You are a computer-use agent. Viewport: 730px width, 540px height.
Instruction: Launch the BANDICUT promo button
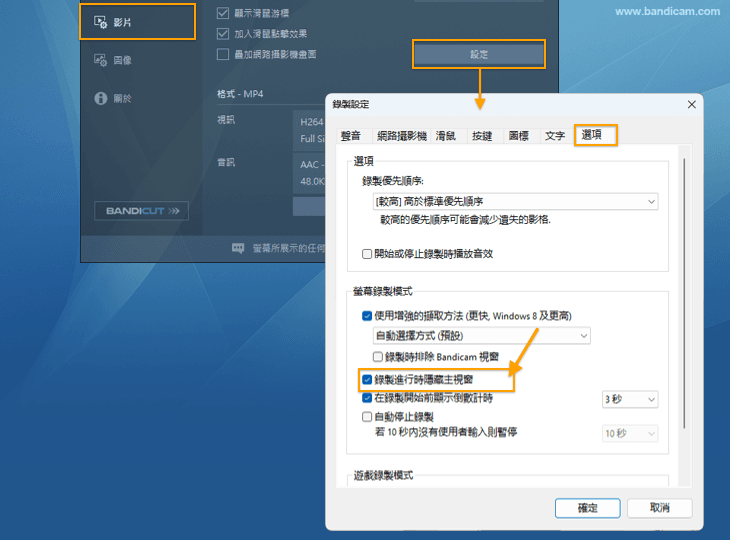point(140,211)
